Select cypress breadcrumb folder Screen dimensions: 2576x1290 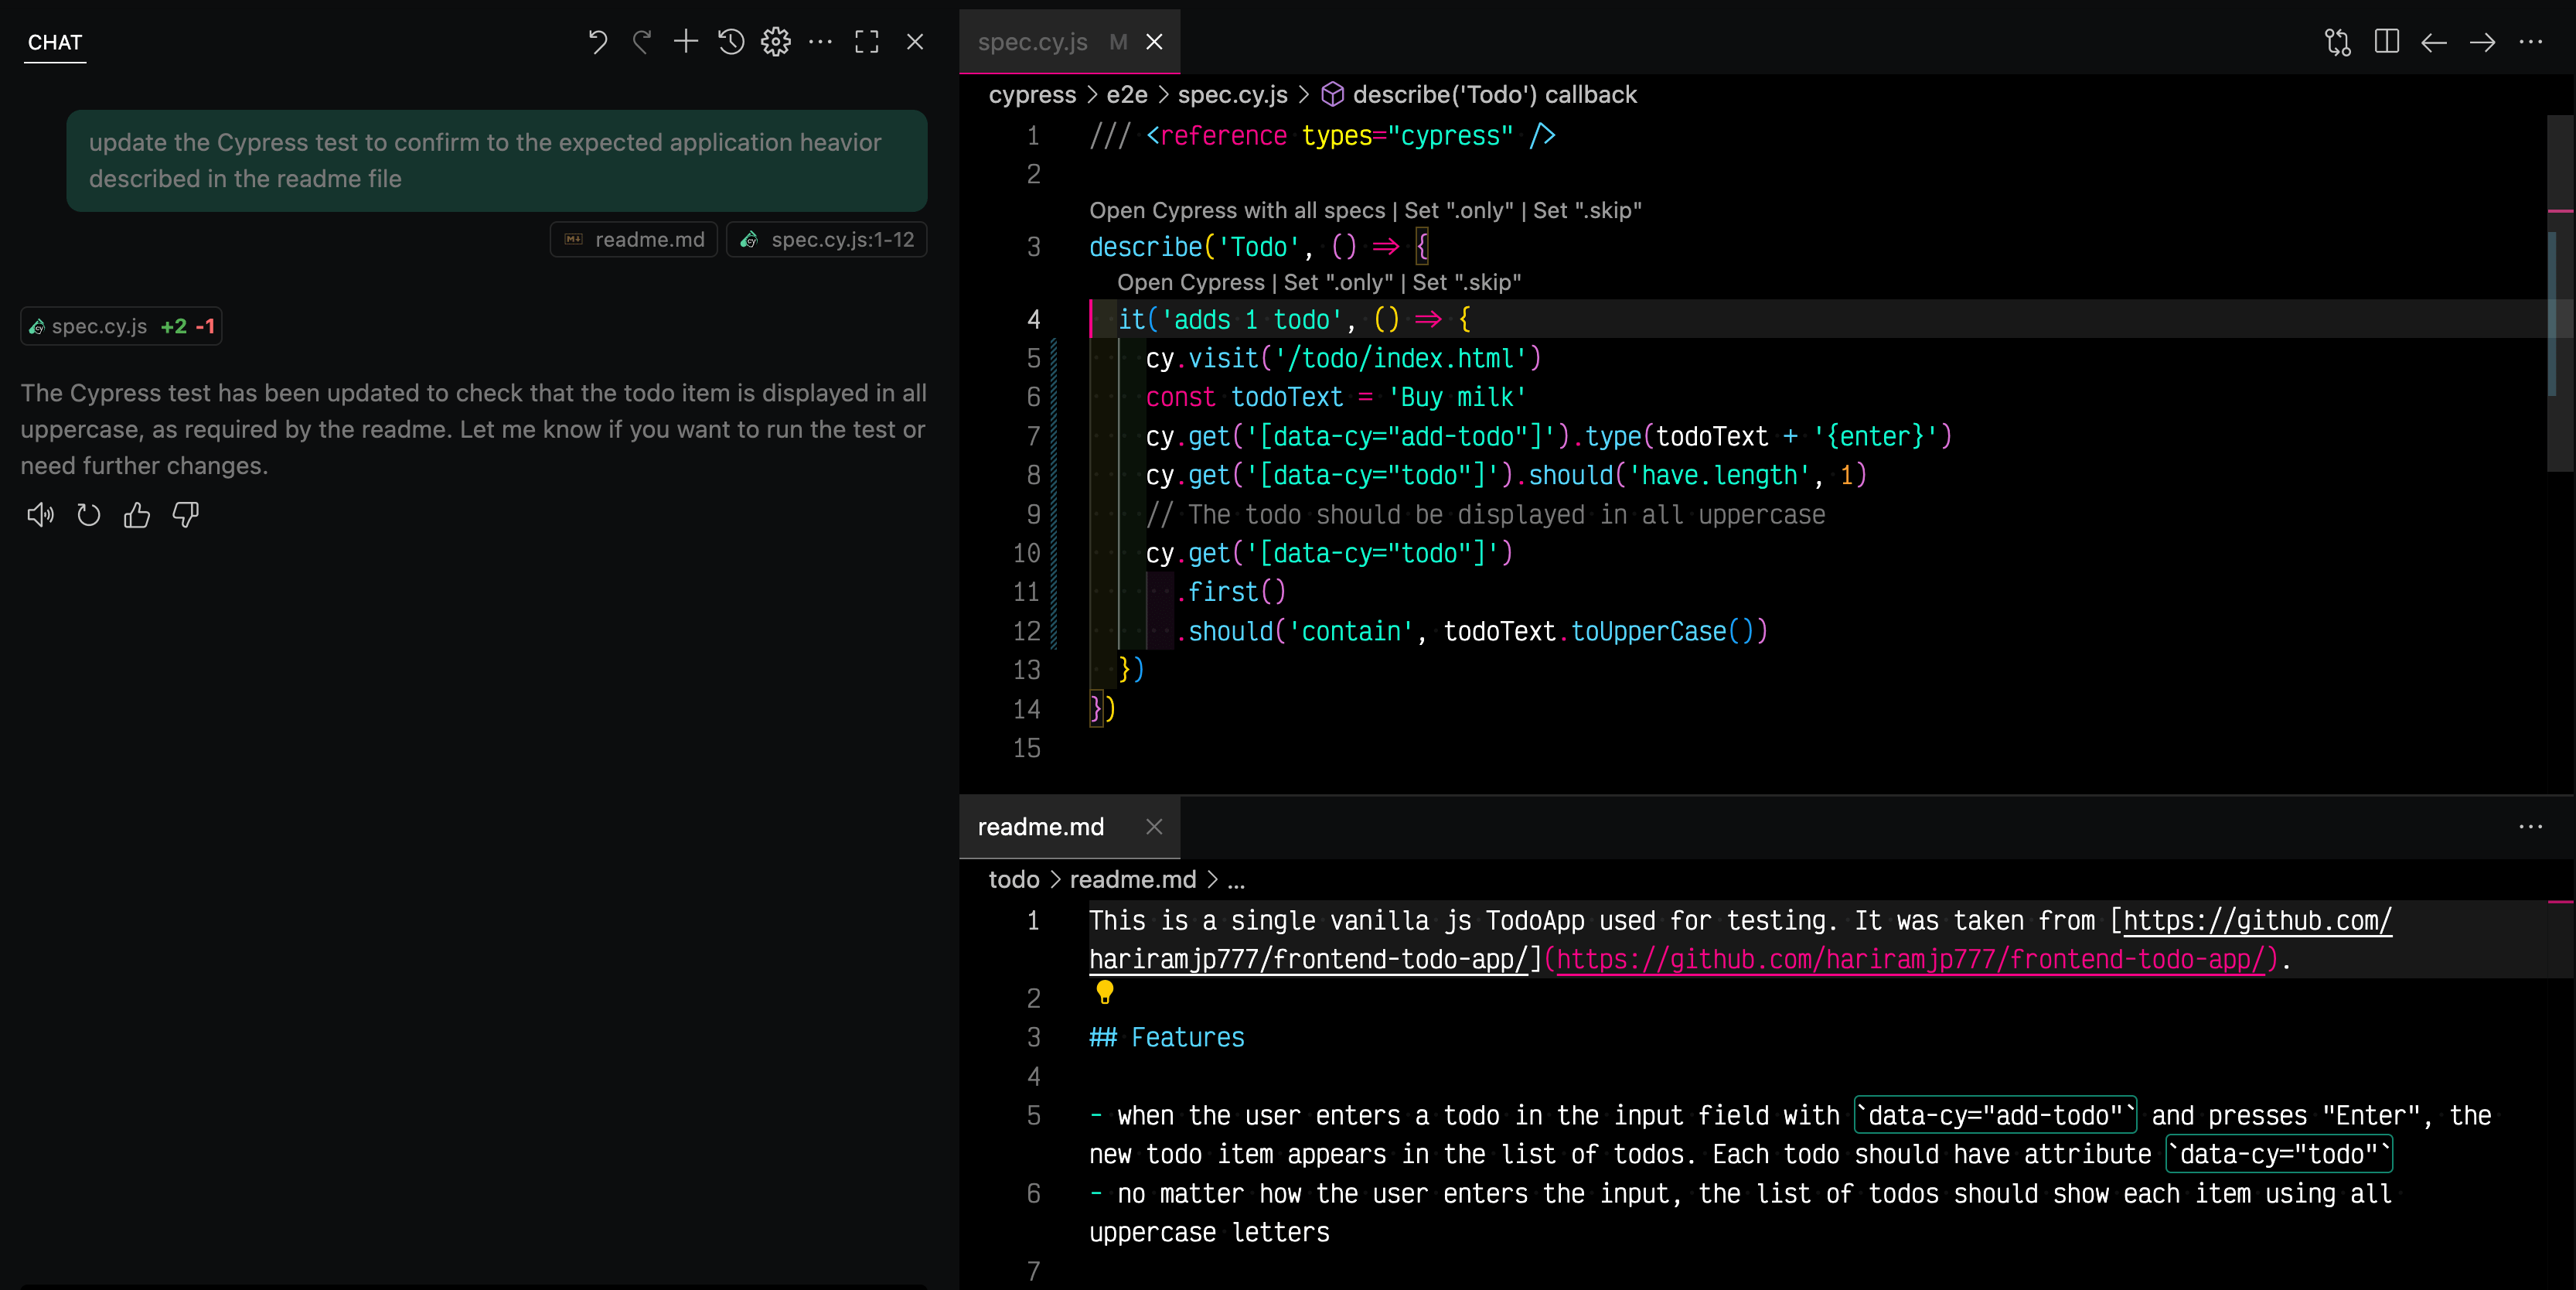pyautogui.click(x=1032, y=95)
